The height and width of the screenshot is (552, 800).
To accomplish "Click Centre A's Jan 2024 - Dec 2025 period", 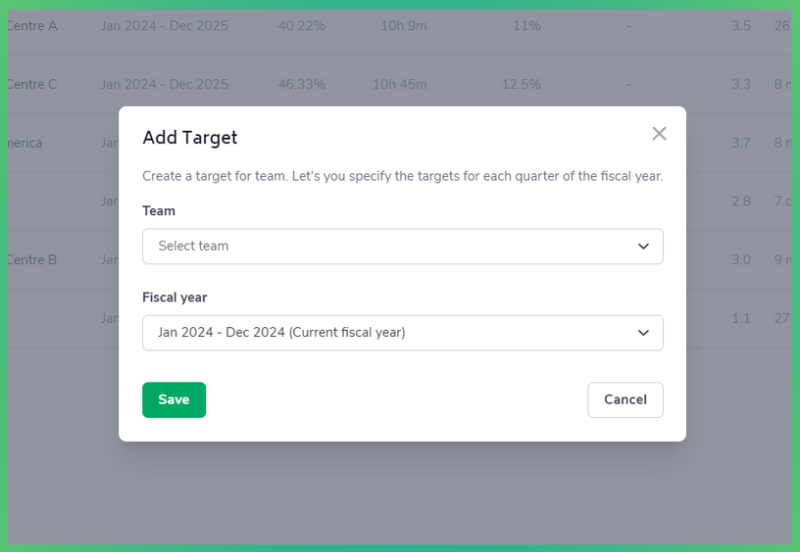I will [x=164, y=26].
